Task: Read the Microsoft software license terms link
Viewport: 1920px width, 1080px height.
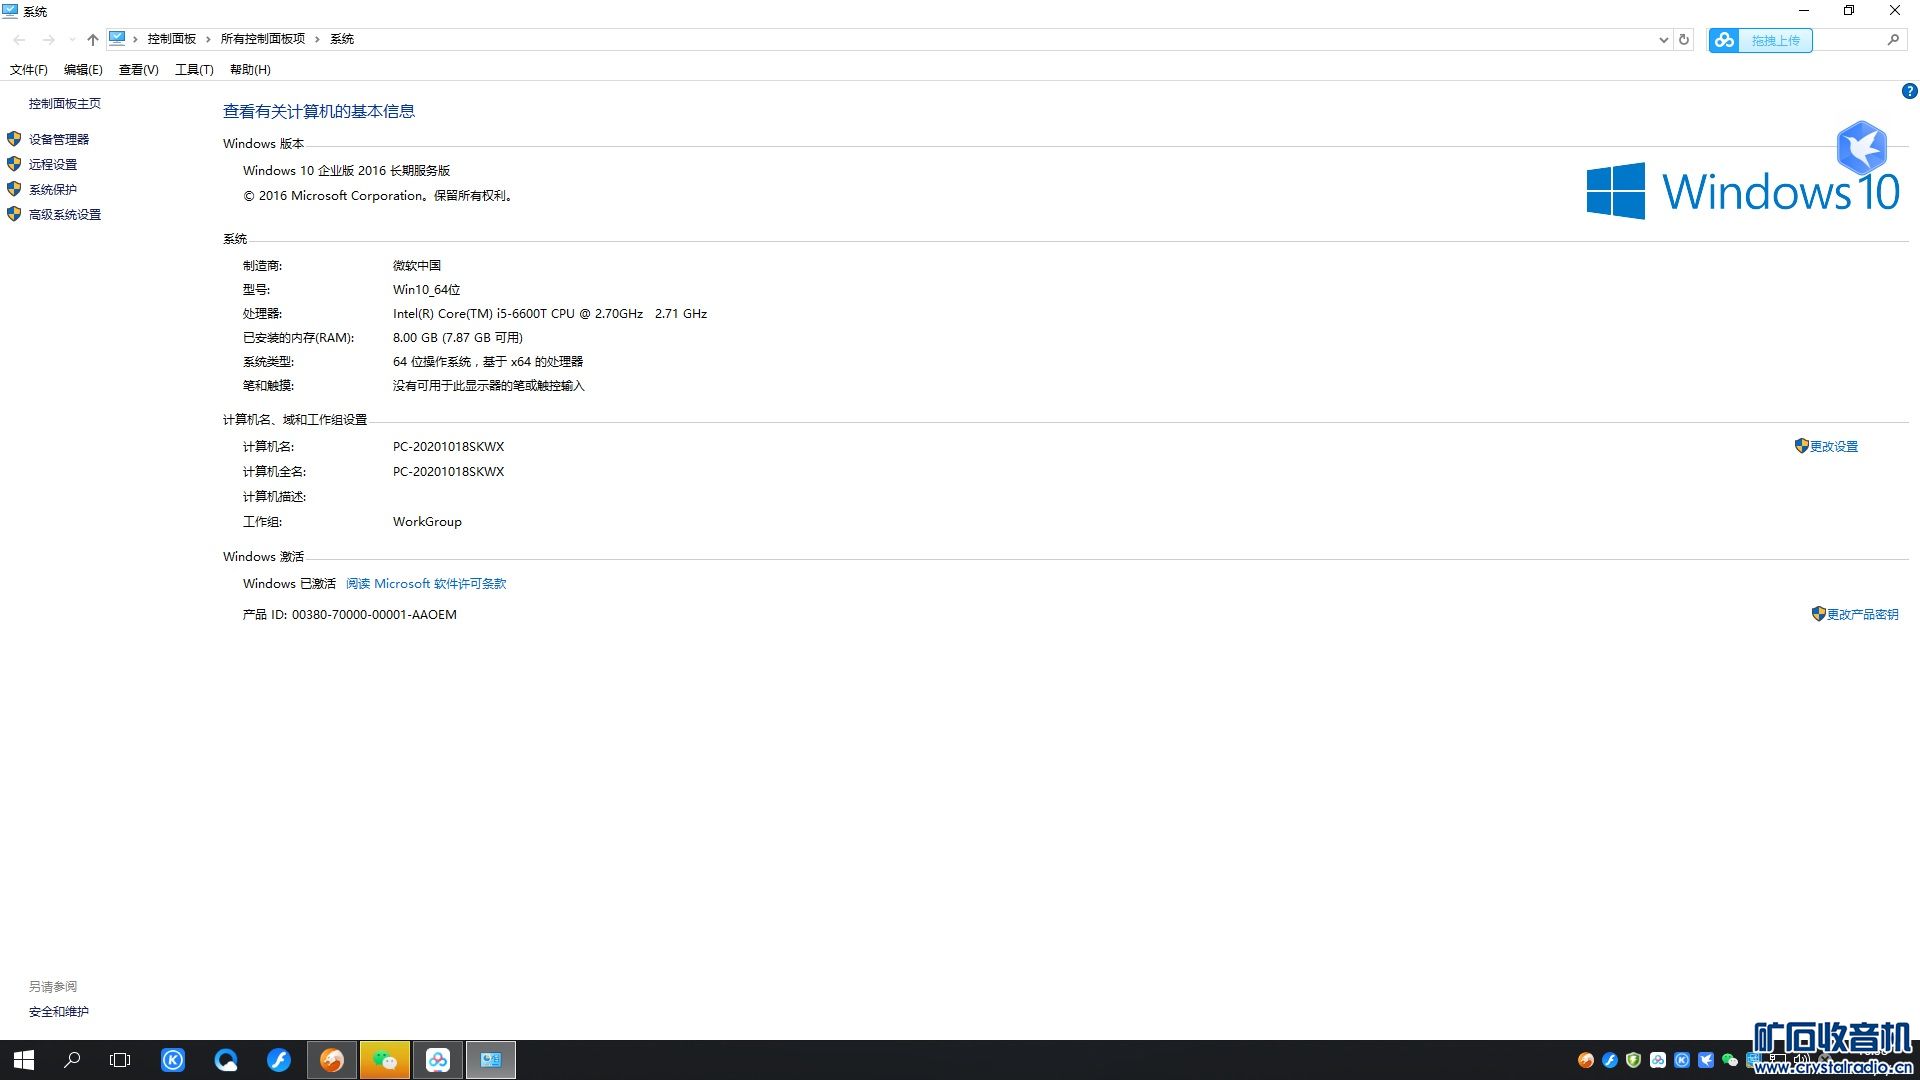Action: (426, 583)
